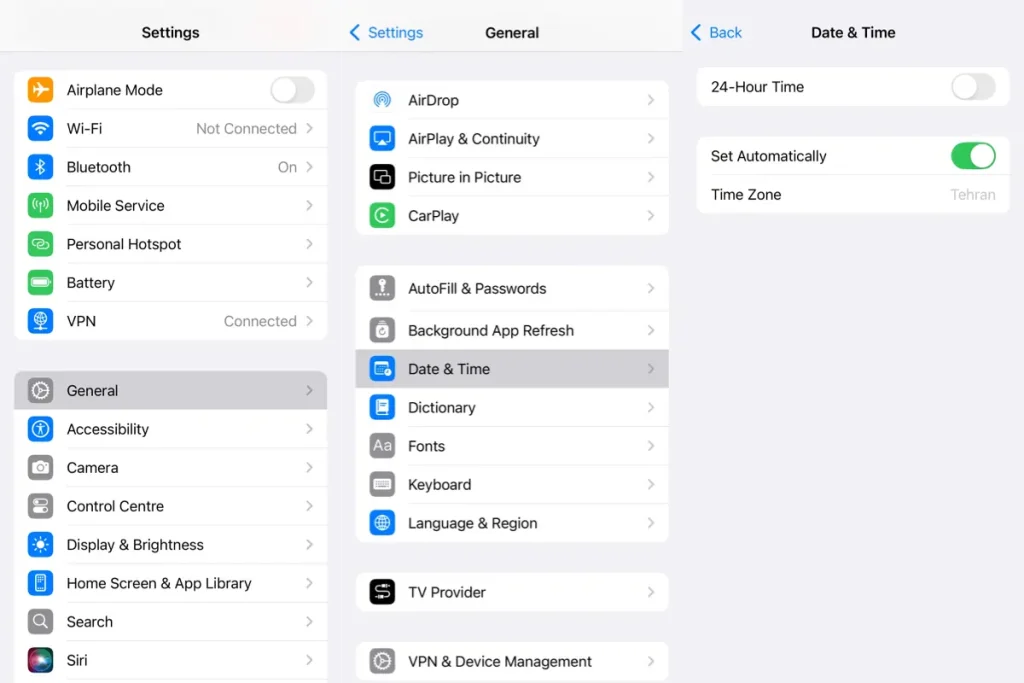Open Bluetooth via its chevron arrow
The image size is (1024, 683).
310,167
